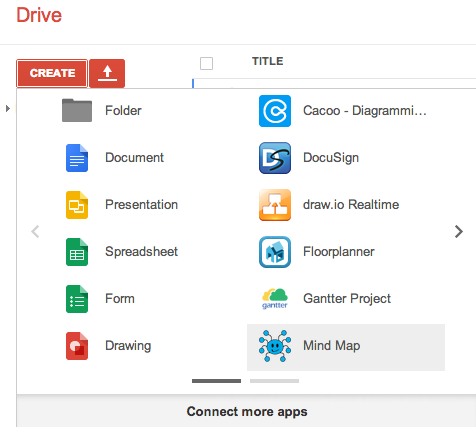Click the green Form icon

click(x=77, y=299)
